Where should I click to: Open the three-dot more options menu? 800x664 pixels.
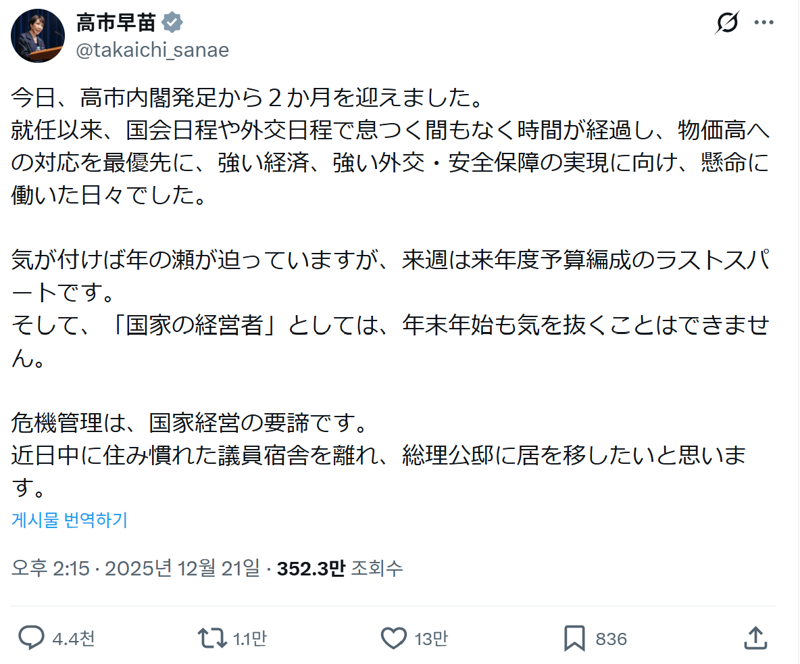(764, 22)
